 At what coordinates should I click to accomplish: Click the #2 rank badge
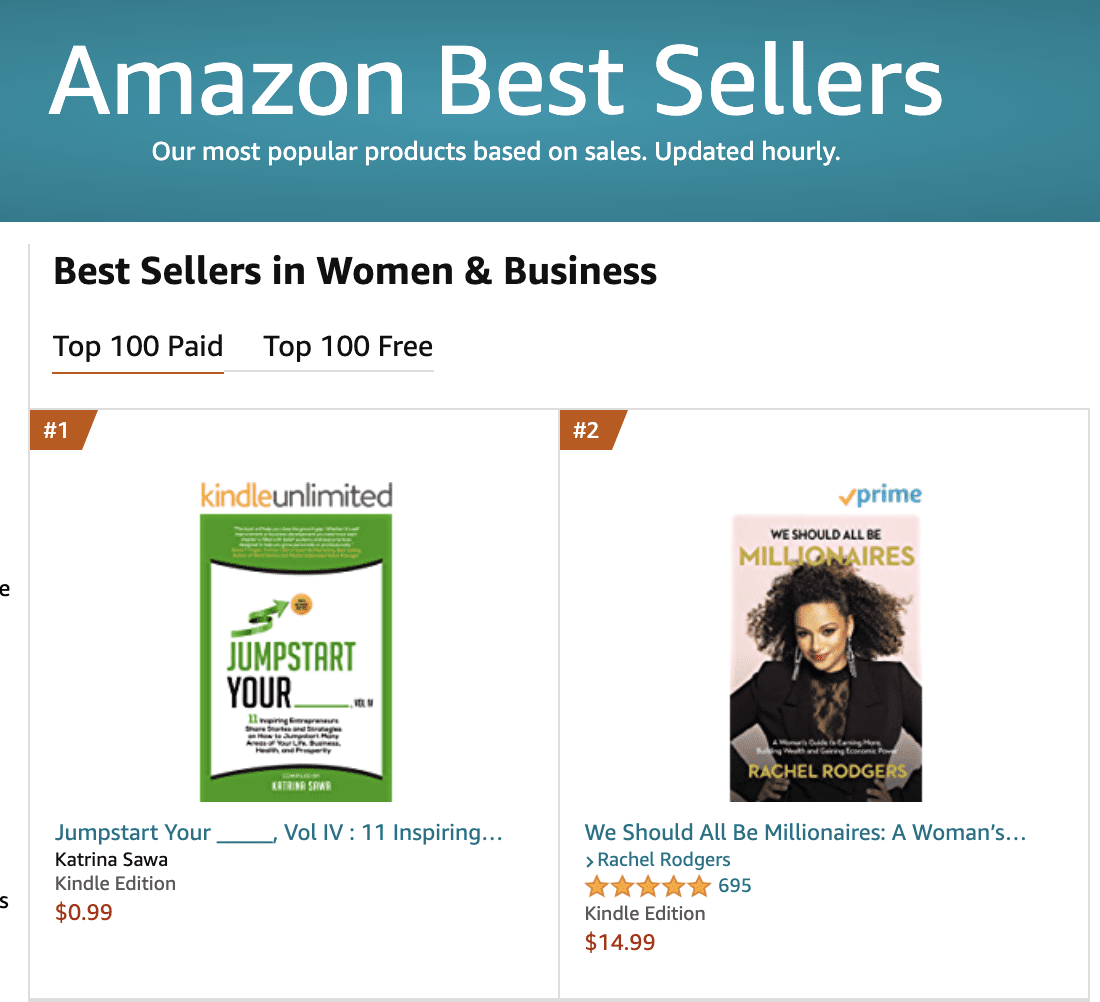[x=587, y=431]
